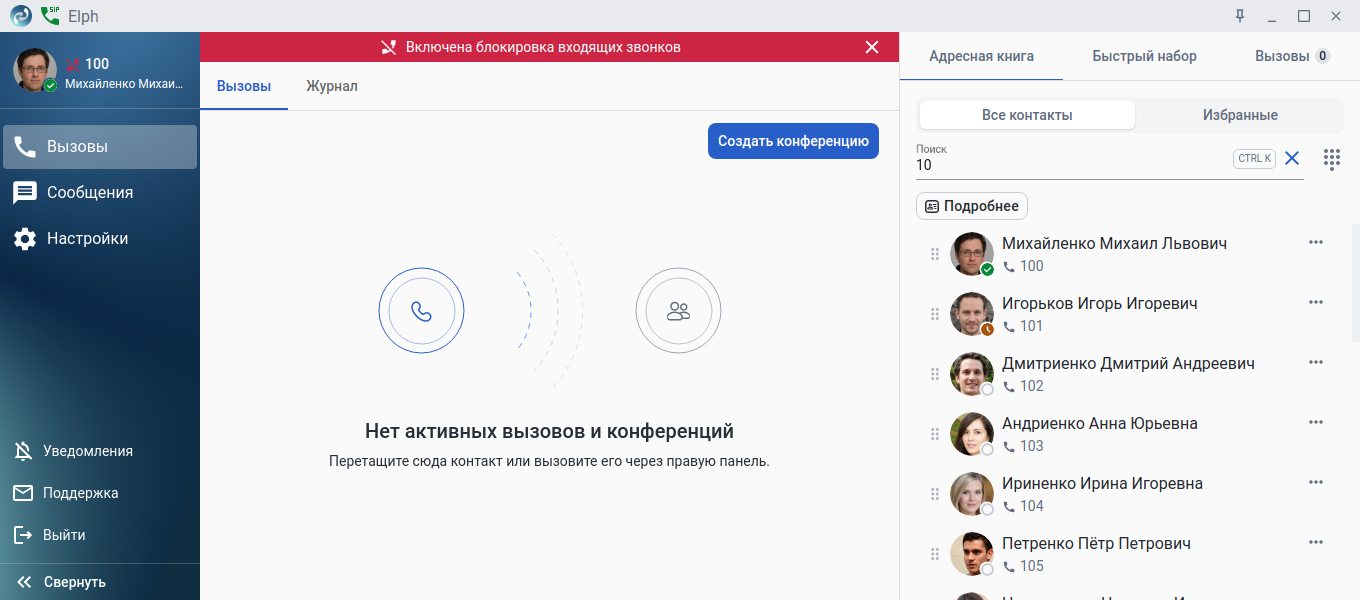
Task: Click the green SIP phone icon in title bar
Action: pos(50,16)
